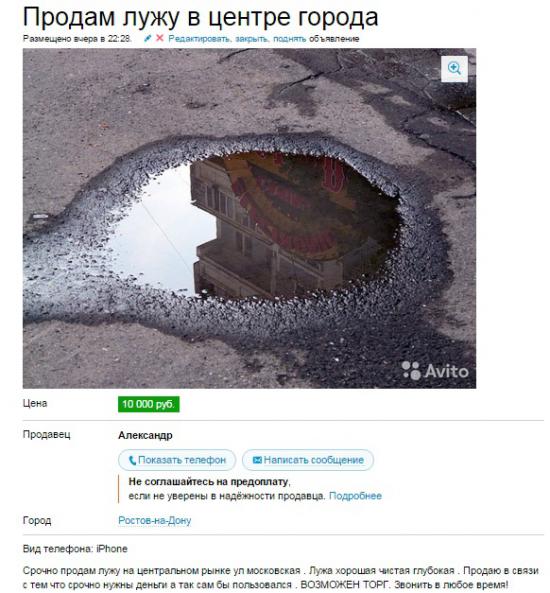Screen dimensions: 550x593
Task: Click the Вид телефона: iPhone line
Action: [x=75, y=549]
